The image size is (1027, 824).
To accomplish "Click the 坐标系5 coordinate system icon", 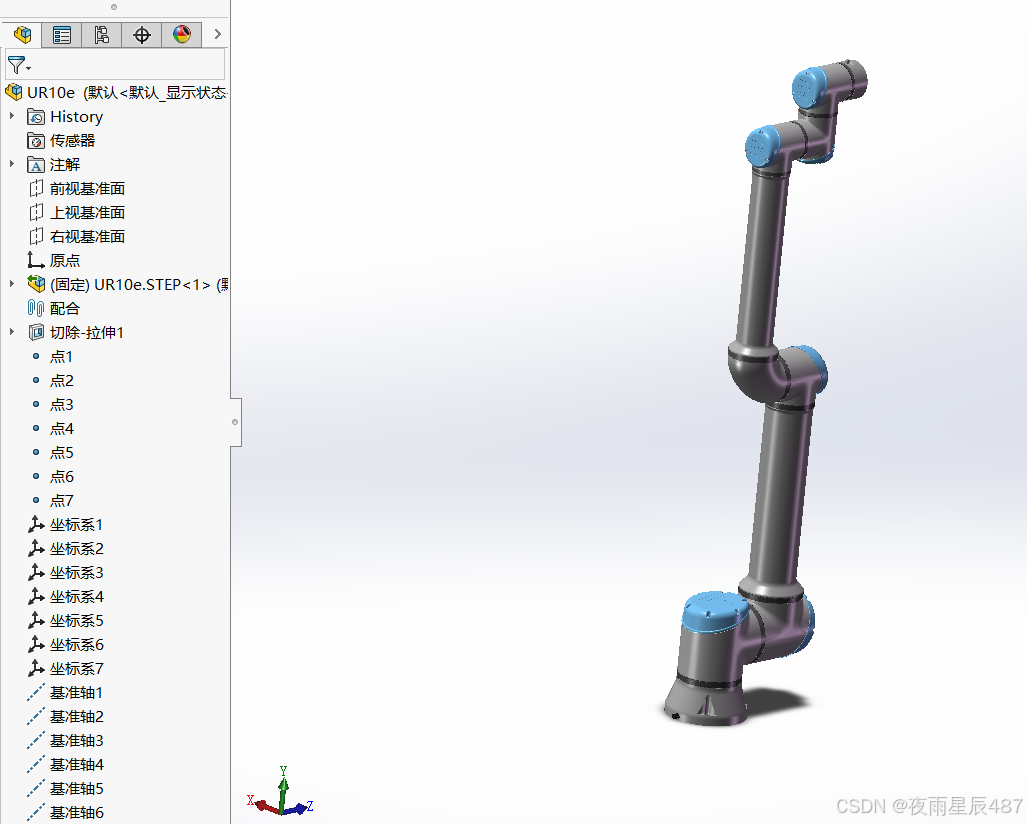I will click(x=36, y=620).
